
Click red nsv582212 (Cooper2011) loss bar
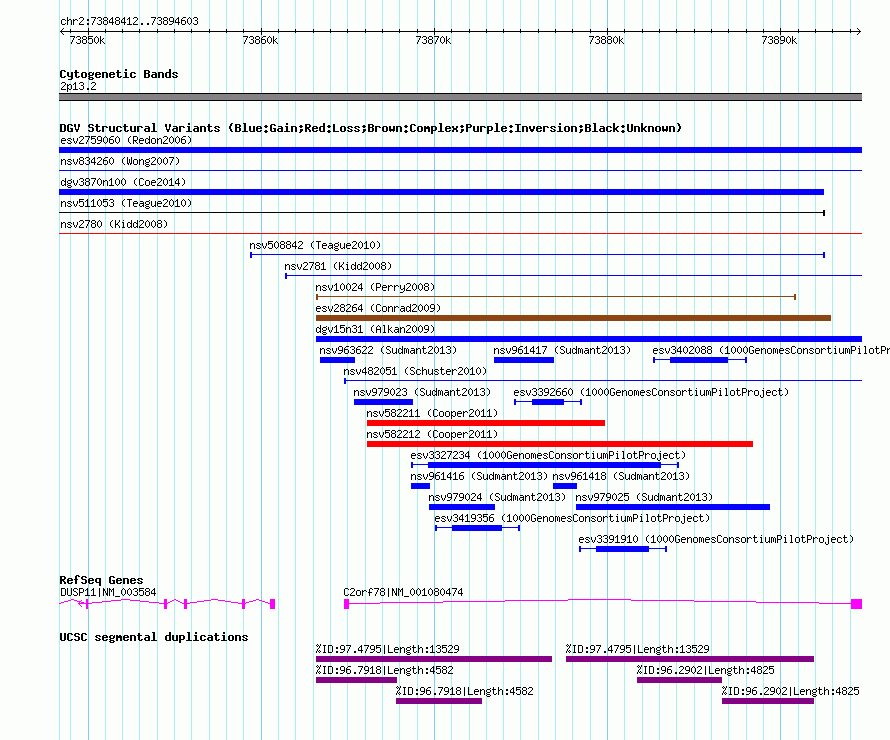click(560, 444)
